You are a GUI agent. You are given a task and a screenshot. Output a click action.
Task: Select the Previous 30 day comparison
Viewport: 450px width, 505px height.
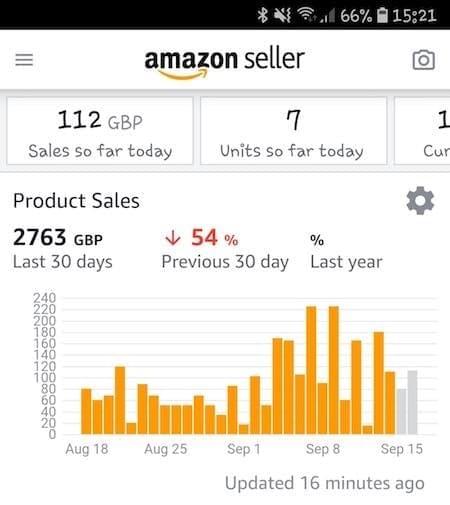point(225,248)
